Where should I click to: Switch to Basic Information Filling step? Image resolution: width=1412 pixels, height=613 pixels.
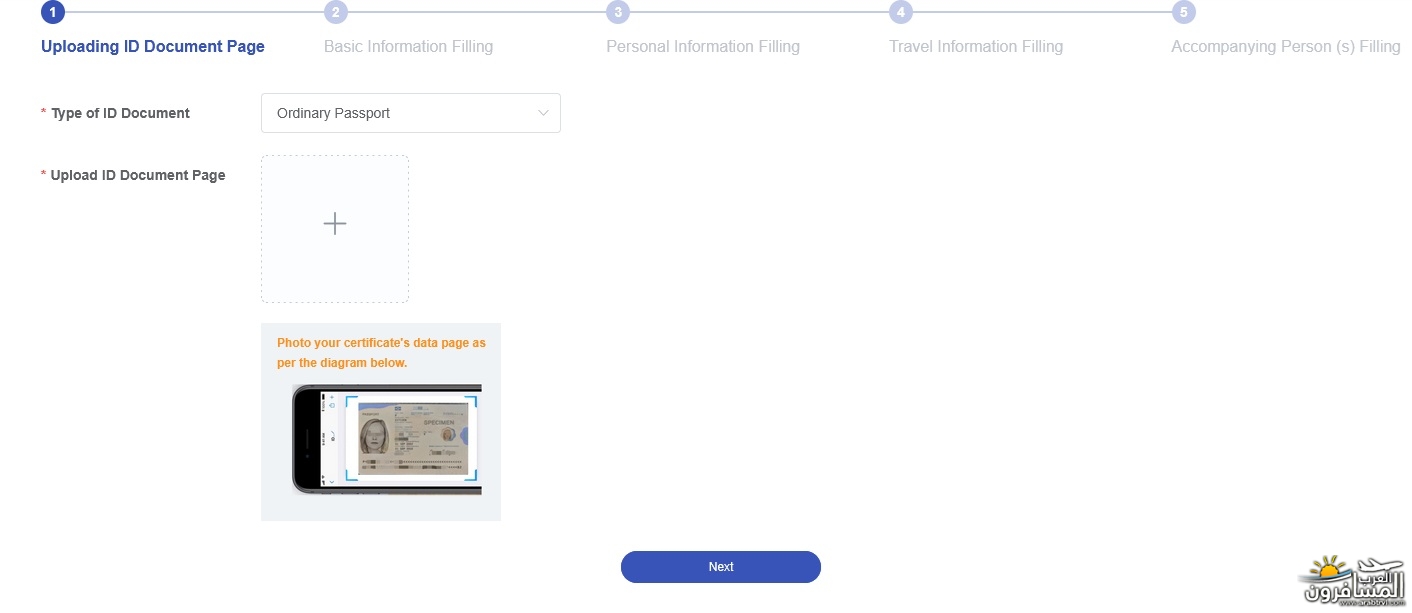coord(408,46)
